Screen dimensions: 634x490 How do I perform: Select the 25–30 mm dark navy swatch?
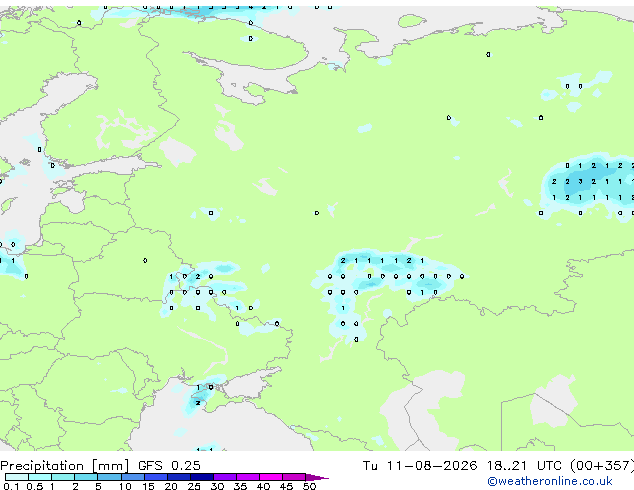click(202, 477)
